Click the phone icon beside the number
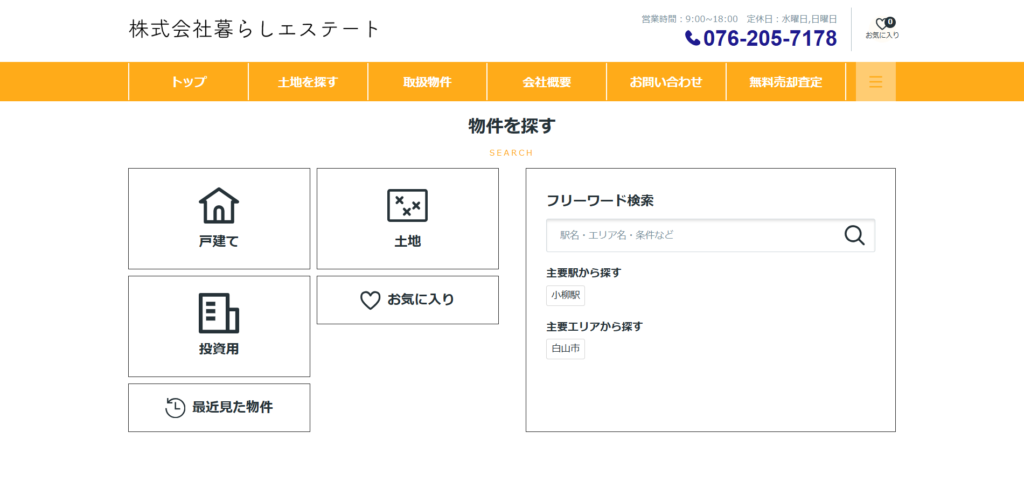The image size is (1024, 481). [692, 39]
